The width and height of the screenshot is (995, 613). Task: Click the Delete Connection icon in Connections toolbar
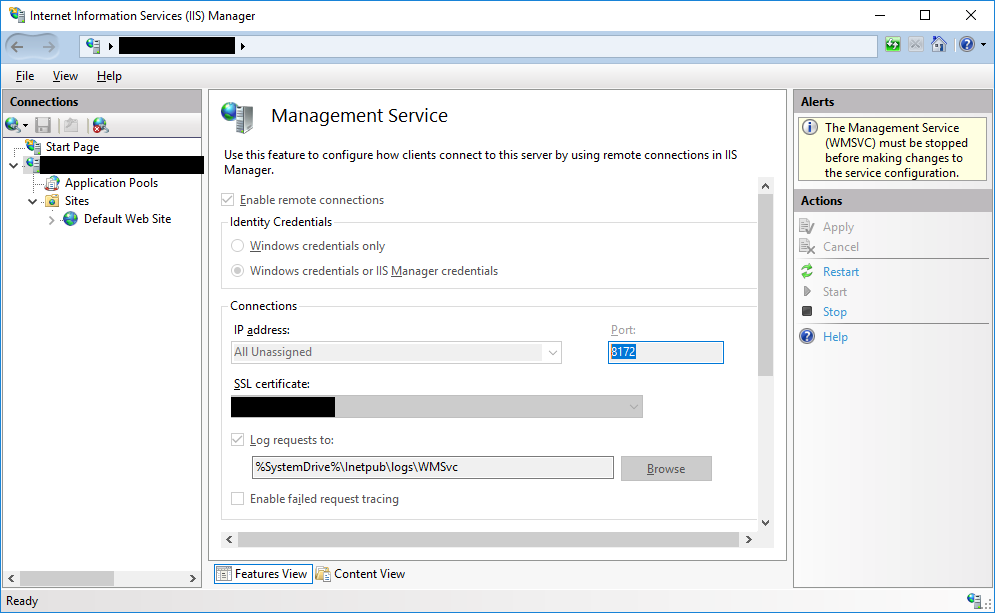point(100,125)
